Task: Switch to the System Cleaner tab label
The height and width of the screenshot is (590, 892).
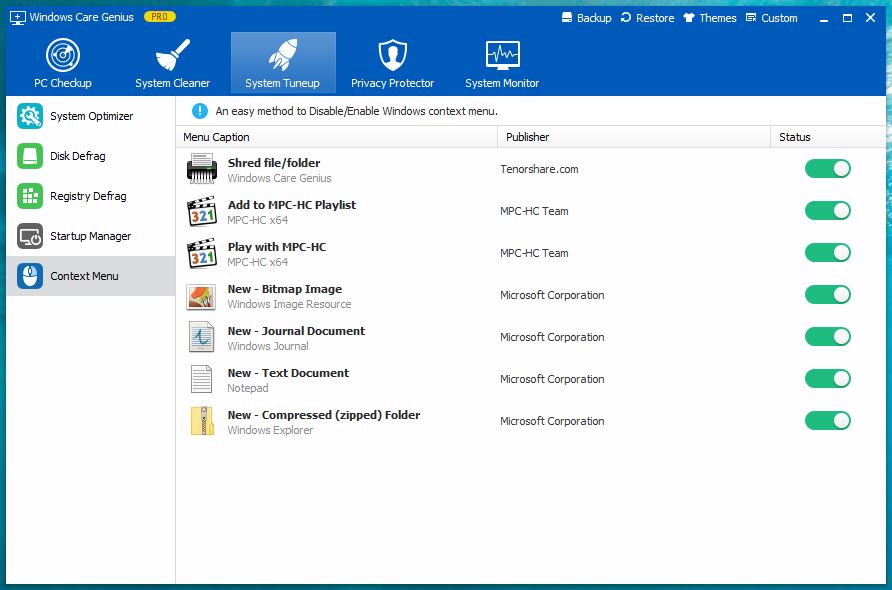Action: (x=172, y=83)
